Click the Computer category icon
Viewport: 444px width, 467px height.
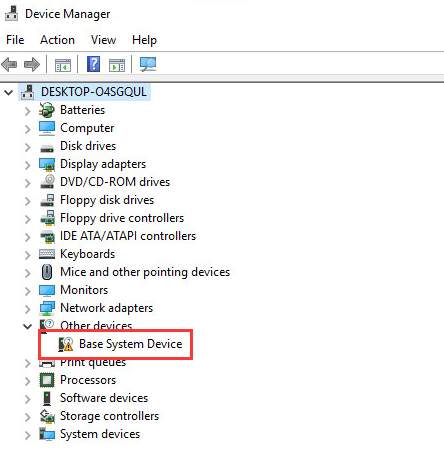(47, 128)
